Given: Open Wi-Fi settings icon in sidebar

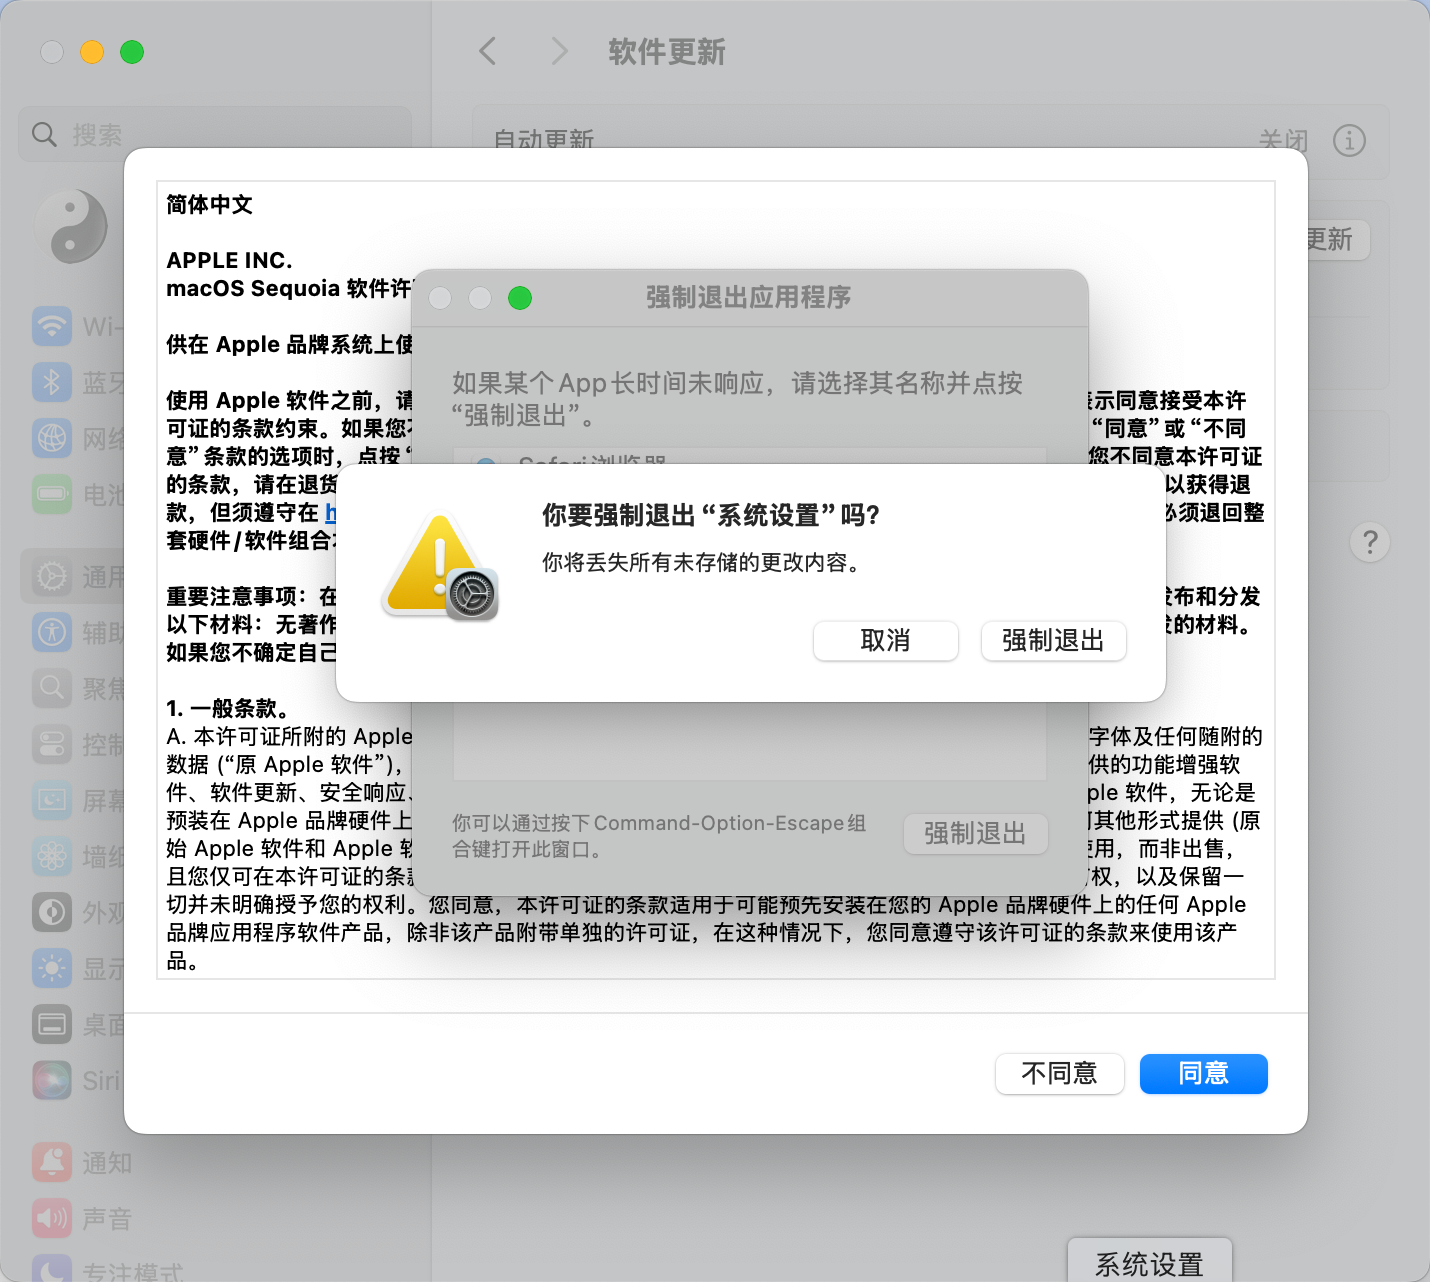Looking at the screenshot, I should click(x=52, y=326).
